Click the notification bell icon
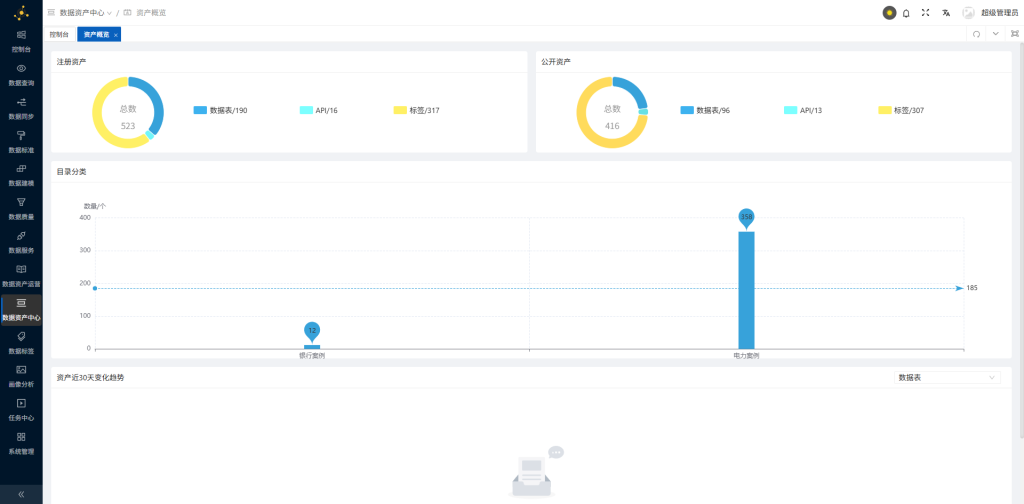The width and height of the screenshot is (1024, 504). [906, 12]
